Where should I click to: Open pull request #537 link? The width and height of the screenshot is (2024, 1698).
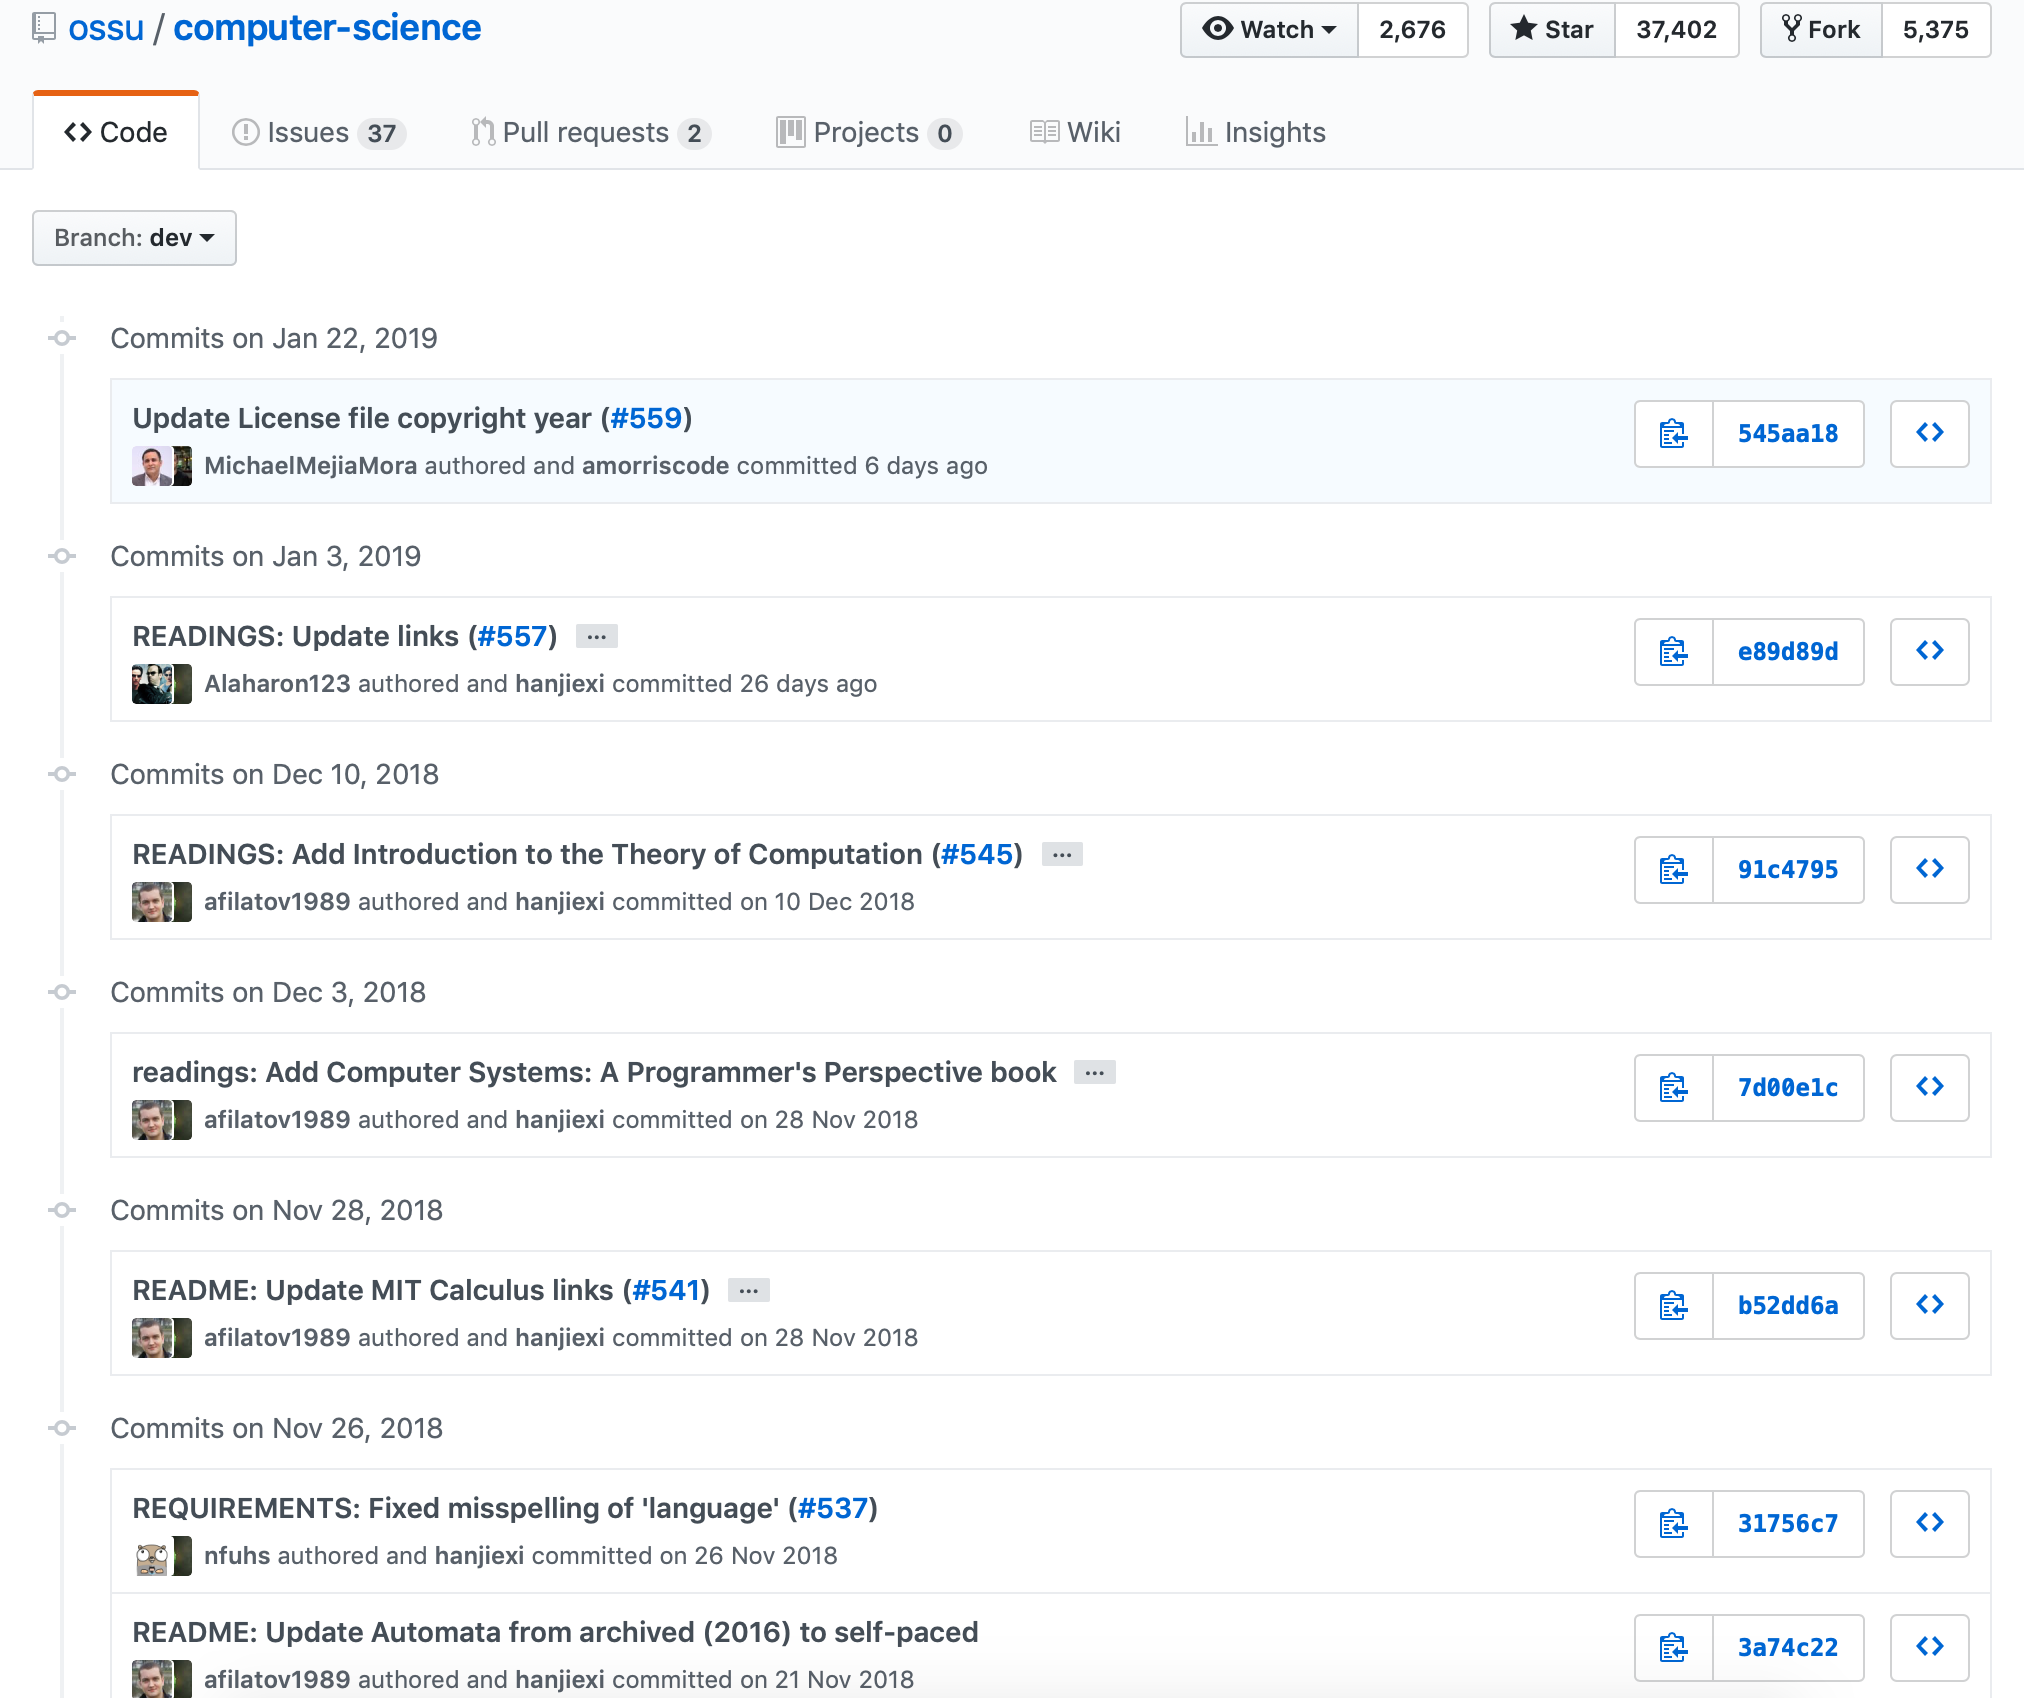pyautogui.click(x=833, y=1508)
